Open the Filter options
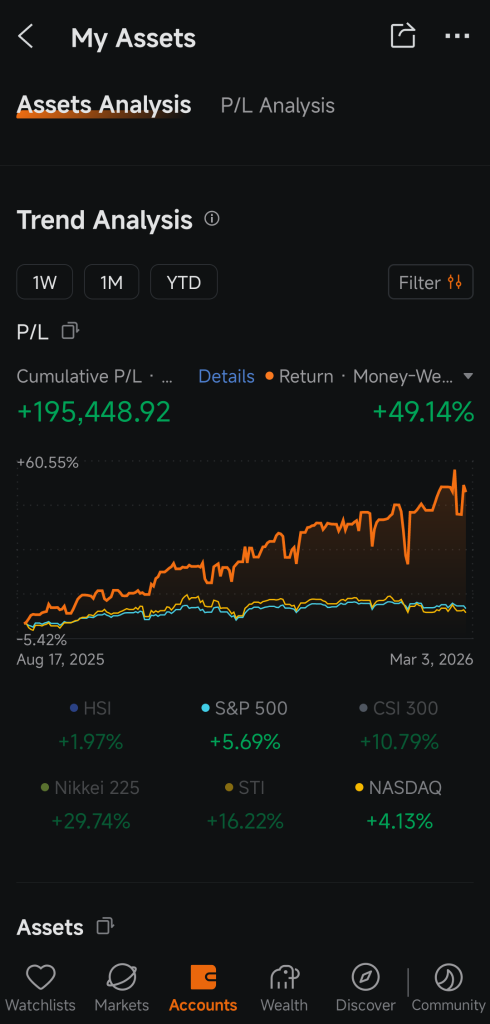 tap(431, 282)
